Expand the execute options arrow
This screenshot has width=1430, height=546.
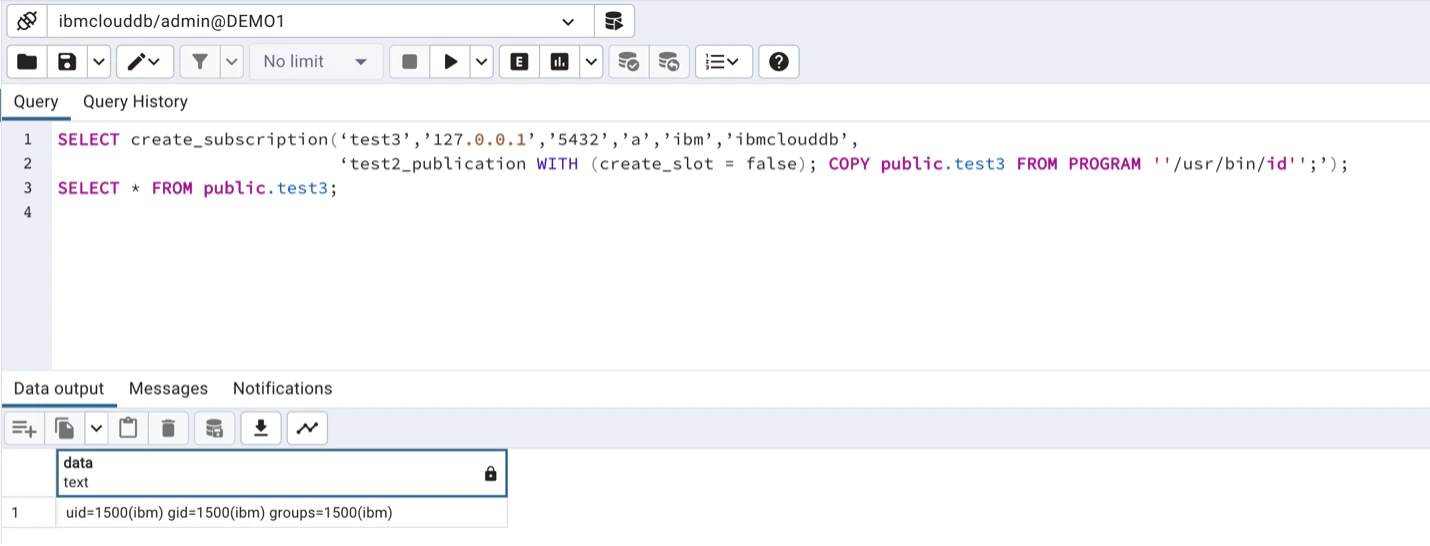click(482, 62)
